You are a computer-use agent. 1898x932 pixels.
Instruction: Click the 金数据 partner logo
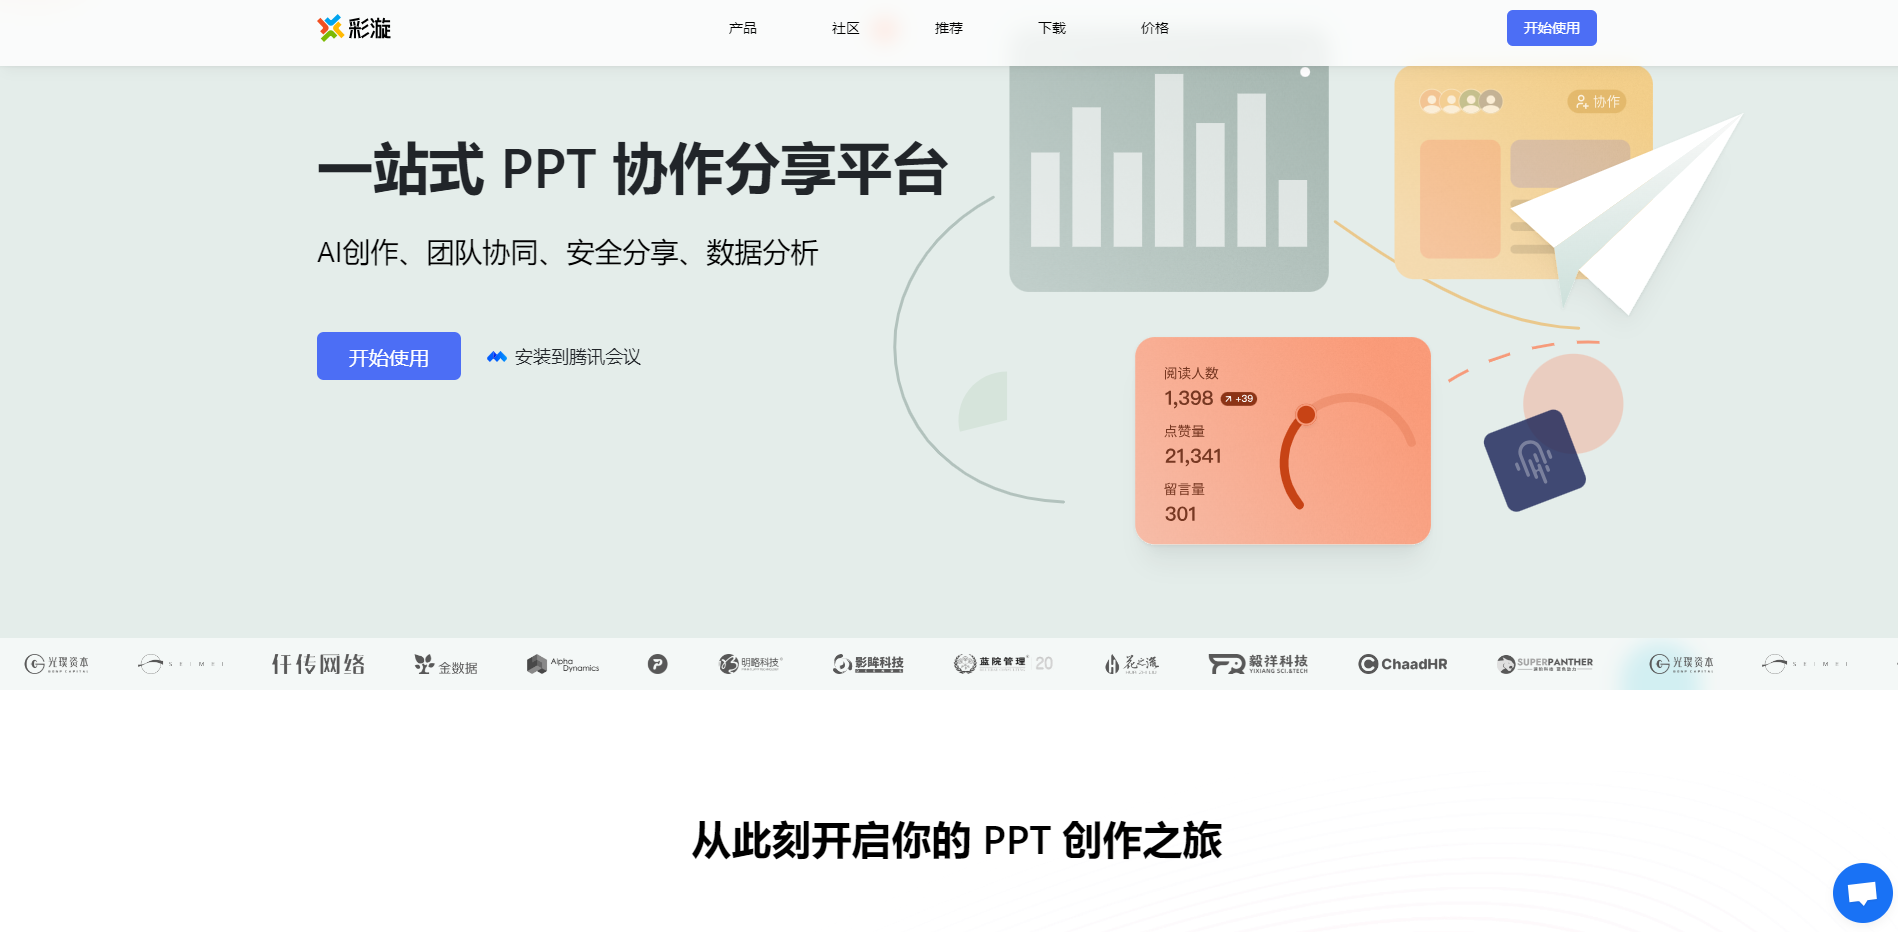coord(446,663)
